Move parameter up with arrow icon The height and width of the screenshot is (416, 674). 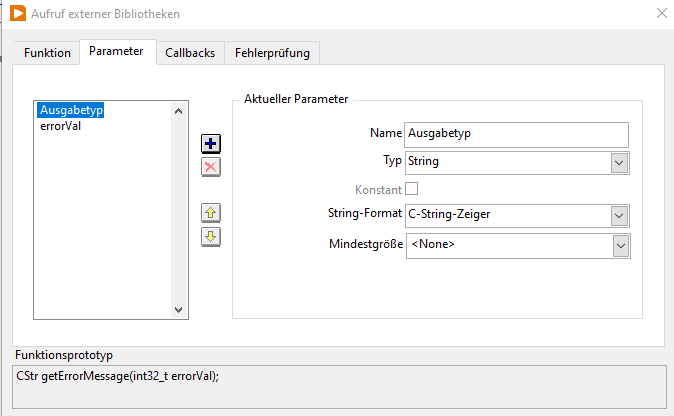pos(211,213)
